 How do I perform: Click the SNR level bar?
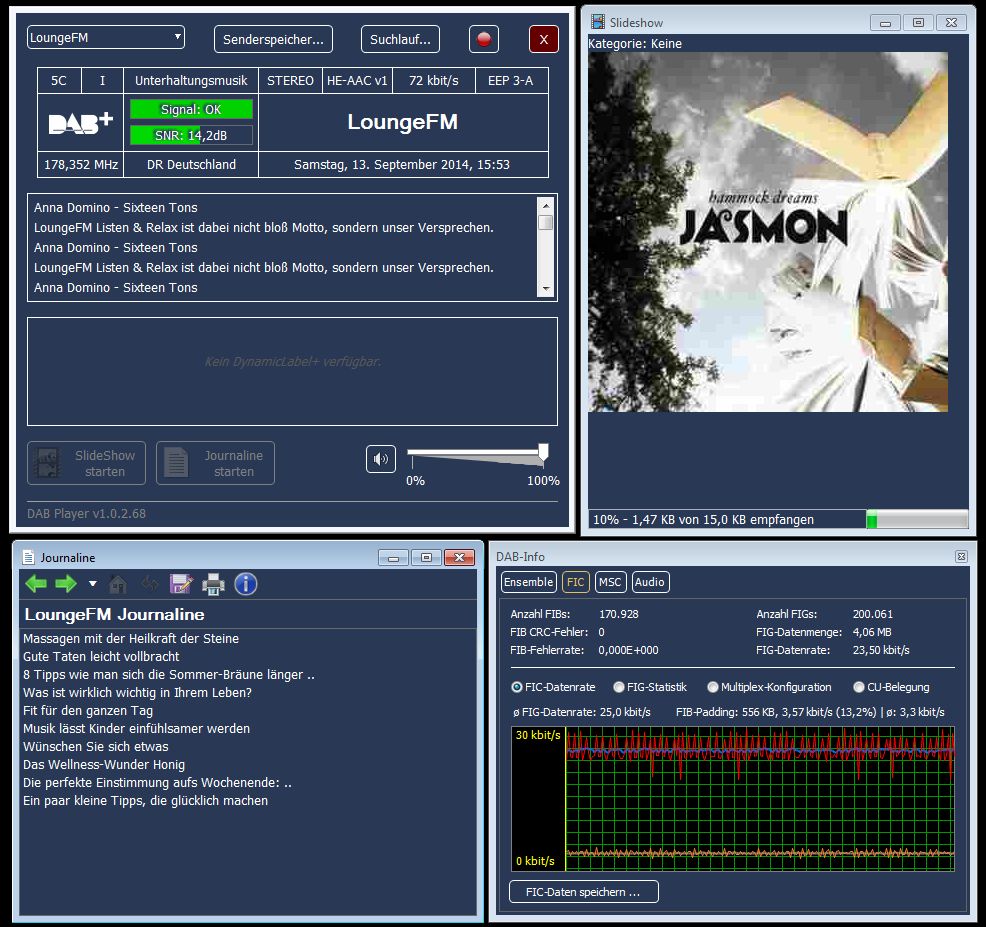pos(191,135)
